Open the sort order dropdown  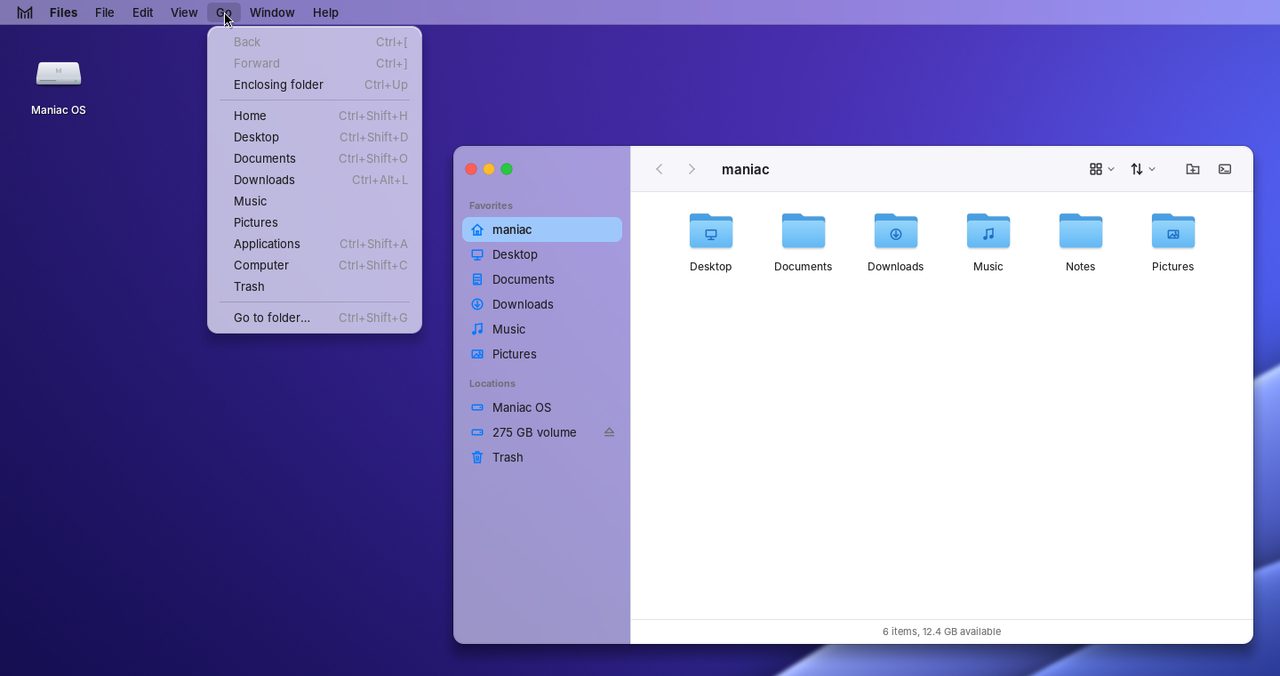[1143, 169]
